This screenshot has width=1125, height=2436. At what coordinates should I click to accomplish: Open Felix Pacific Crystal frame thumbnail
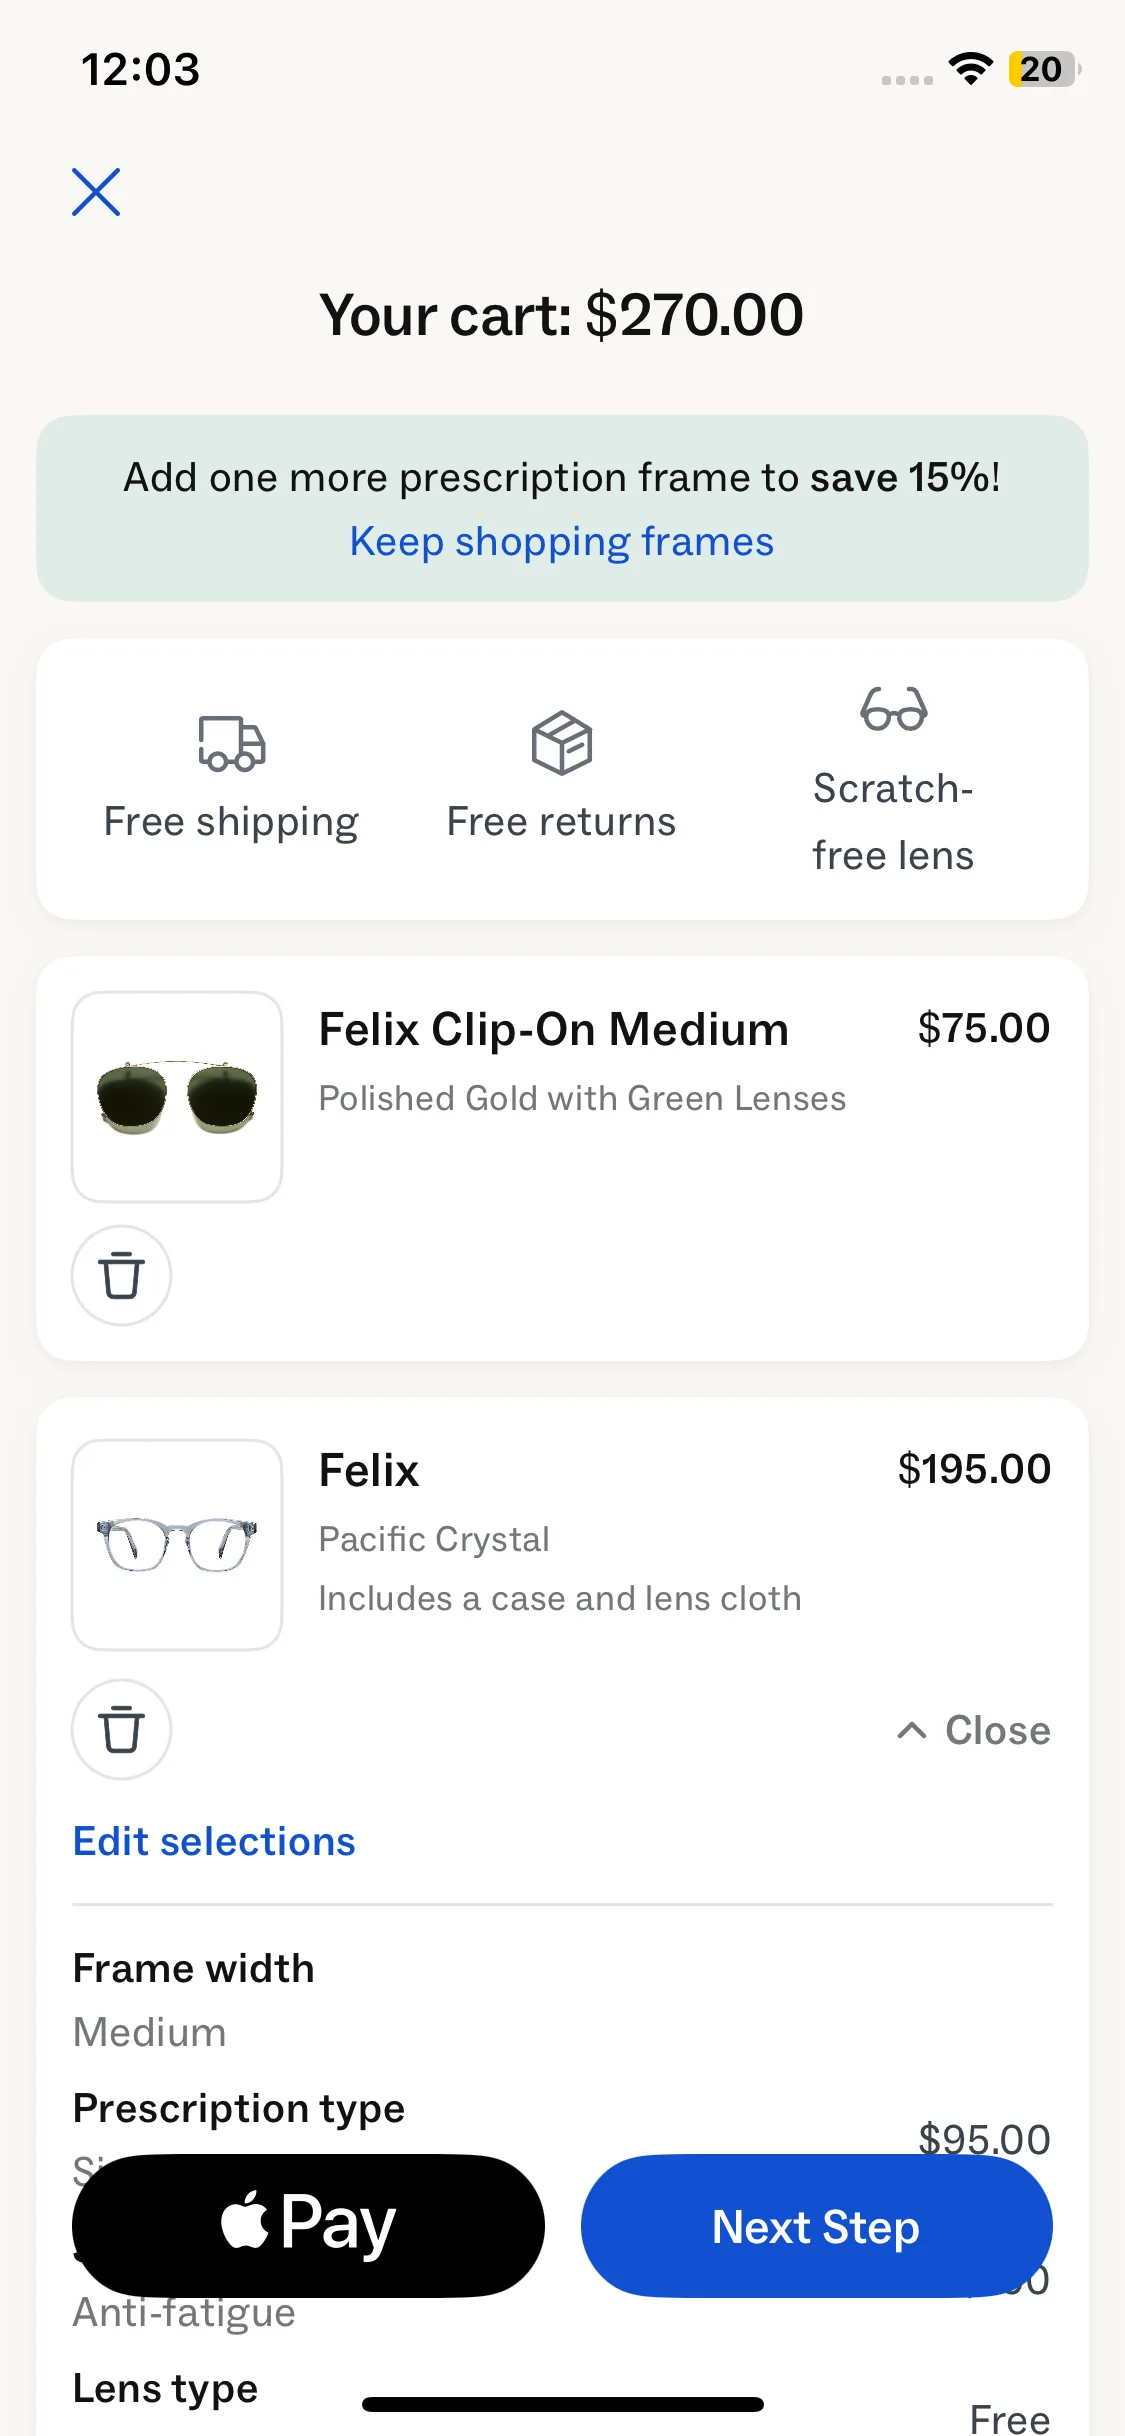[177, 1545]
